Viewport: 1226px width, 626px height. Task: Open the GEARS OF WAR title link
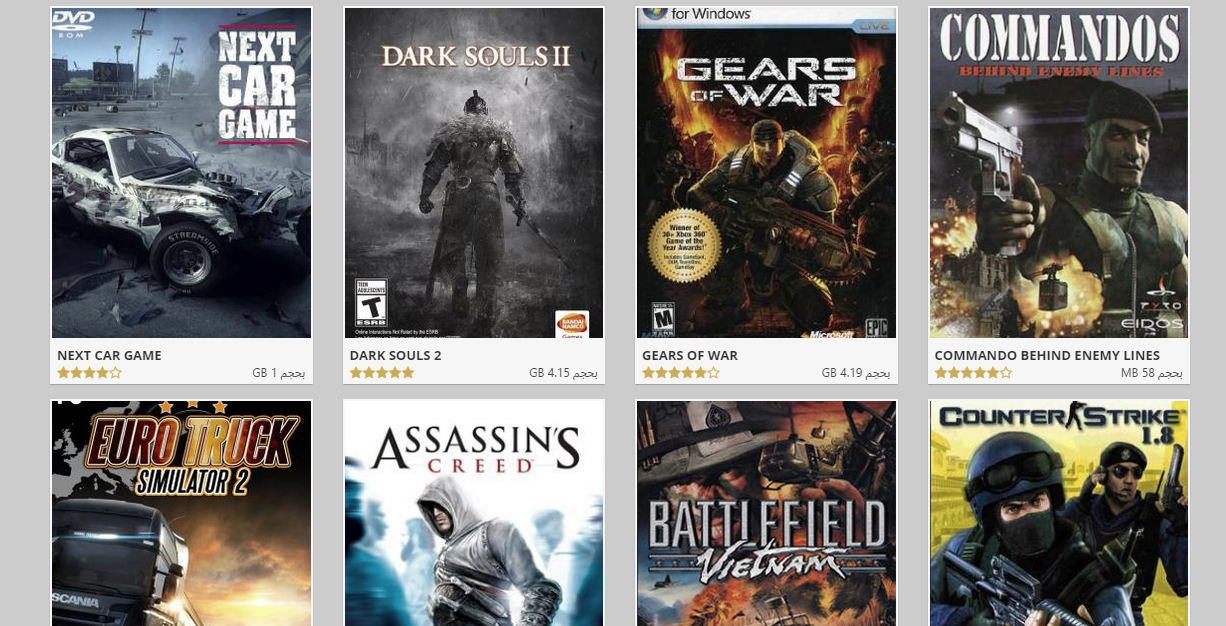pyautogui.click(x=690, y=355)
